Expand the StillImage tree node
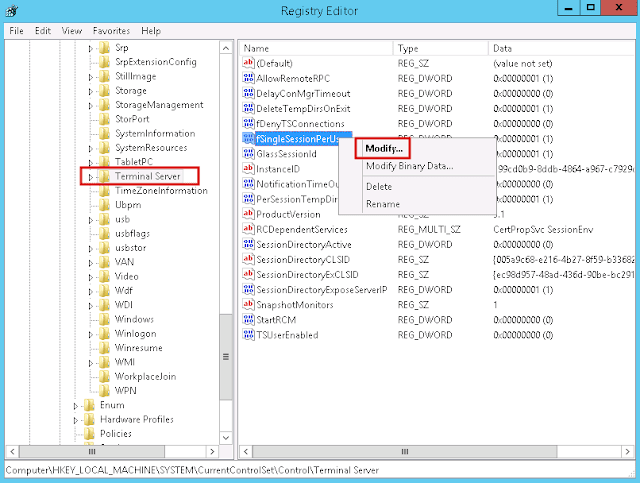This screenshot has width=640, height=483. tap(91, 77)
